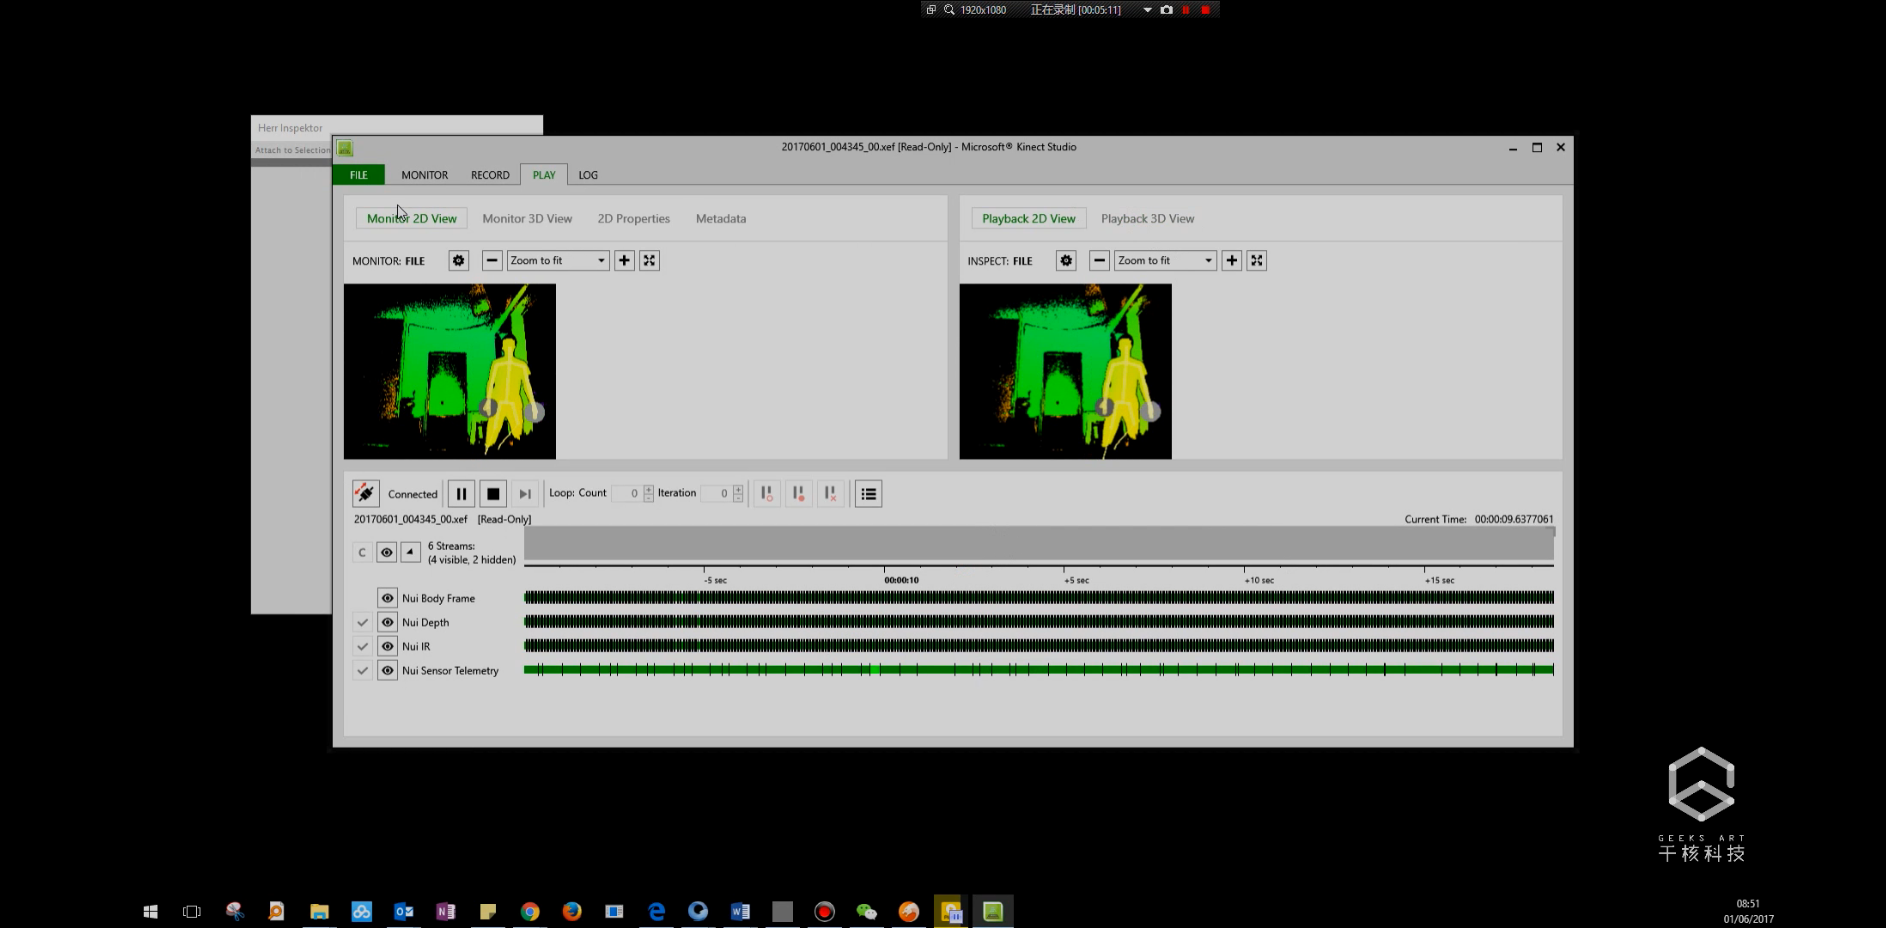Zoom in on the Inspect view
Screen dimensions: 1886x928
[1232, 260]
